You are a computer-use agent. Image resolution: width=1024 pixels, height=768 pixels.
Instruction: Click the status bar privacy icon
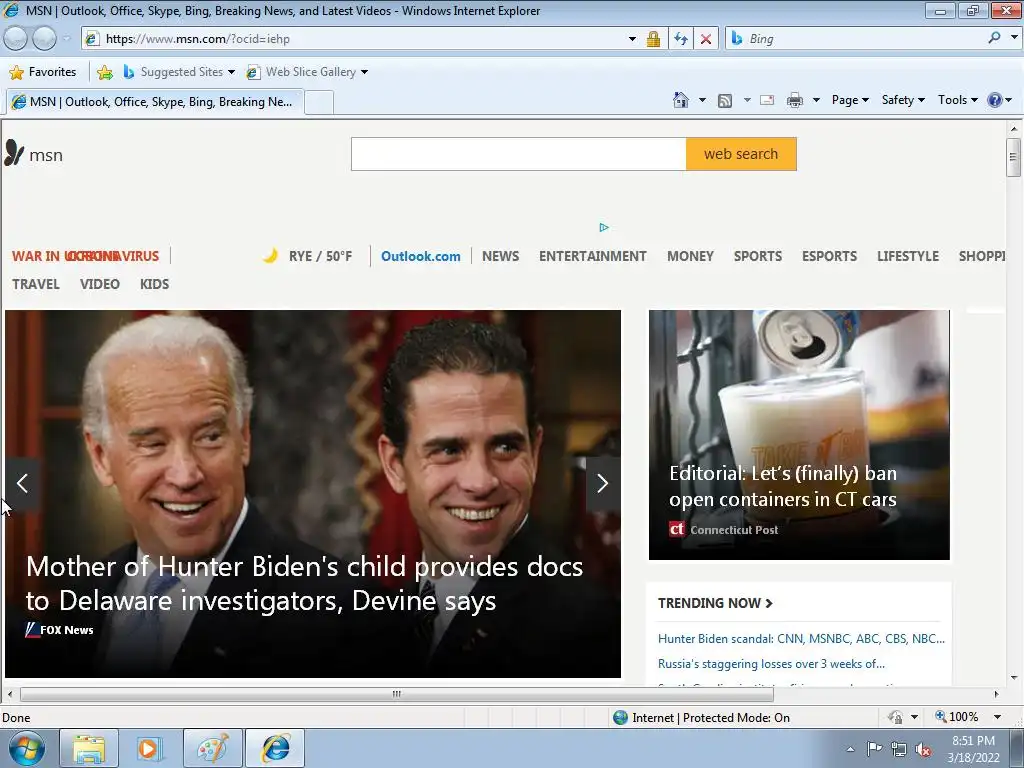click(x=895, y=717)
